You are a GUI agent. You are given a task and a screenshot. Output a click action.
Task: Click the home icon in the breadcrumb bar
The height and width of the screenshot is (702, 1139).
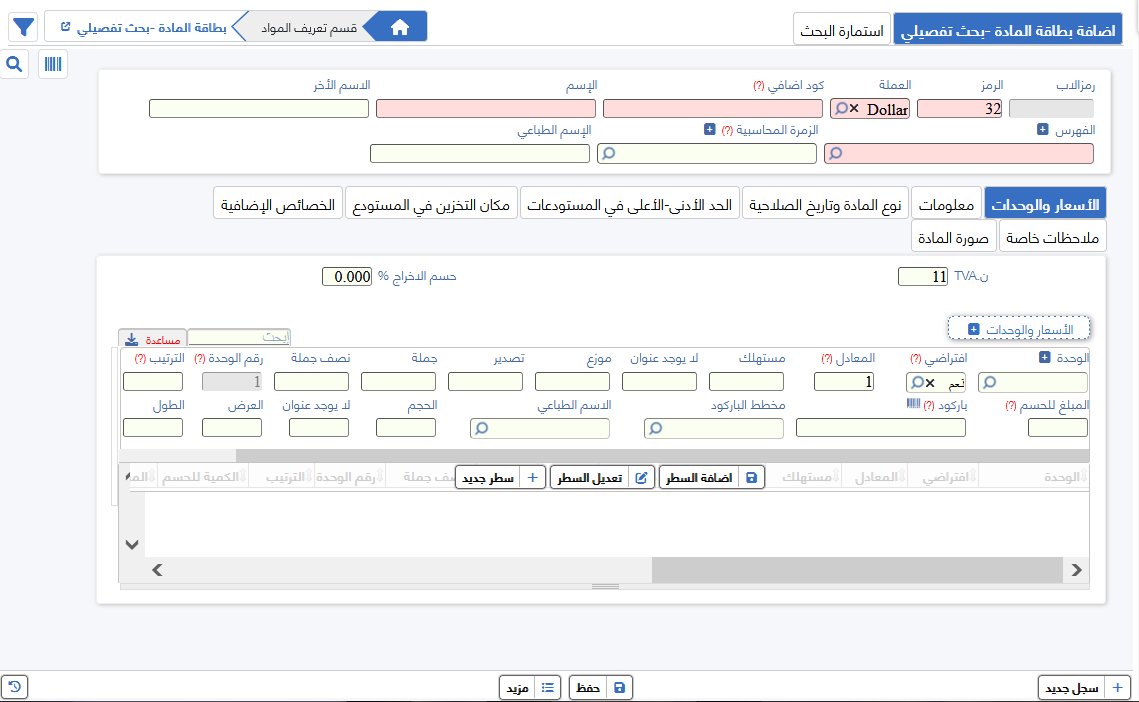coord(399,26)
